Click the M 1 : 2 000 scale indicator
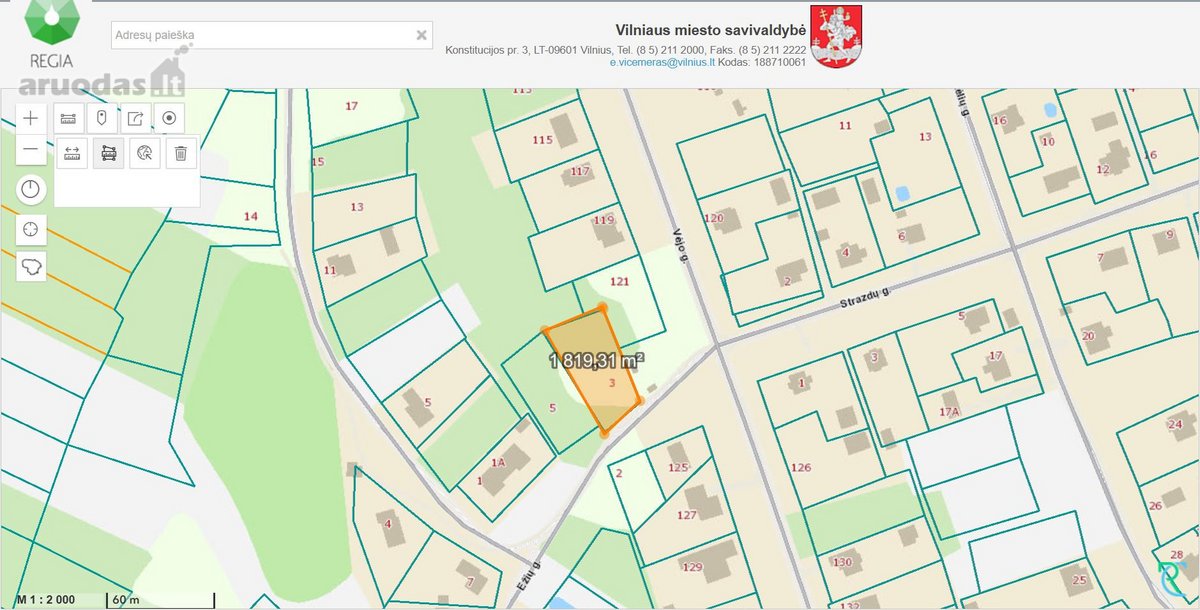The image size is (1200, 610). (45, 599)
